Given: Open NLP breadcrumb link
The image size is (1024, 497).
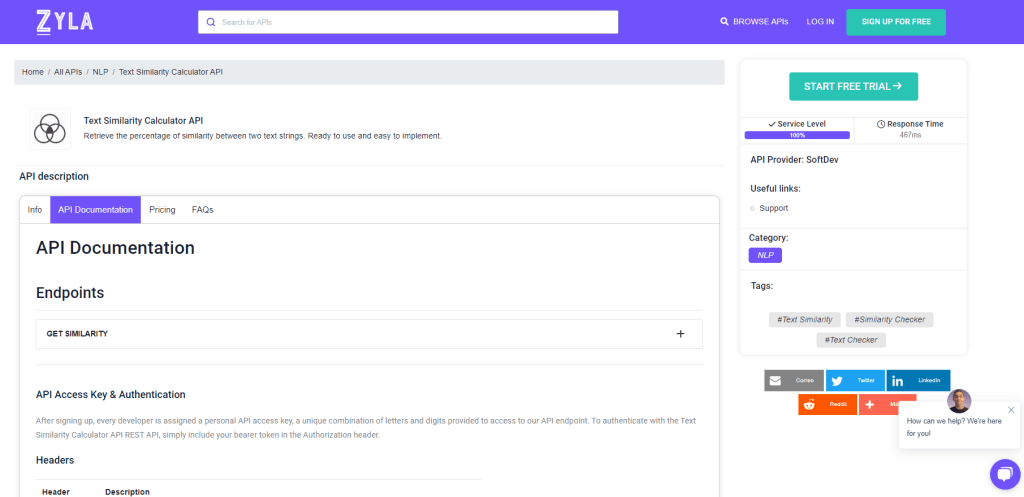Looking at the screenshot, I should click(101, 72).
